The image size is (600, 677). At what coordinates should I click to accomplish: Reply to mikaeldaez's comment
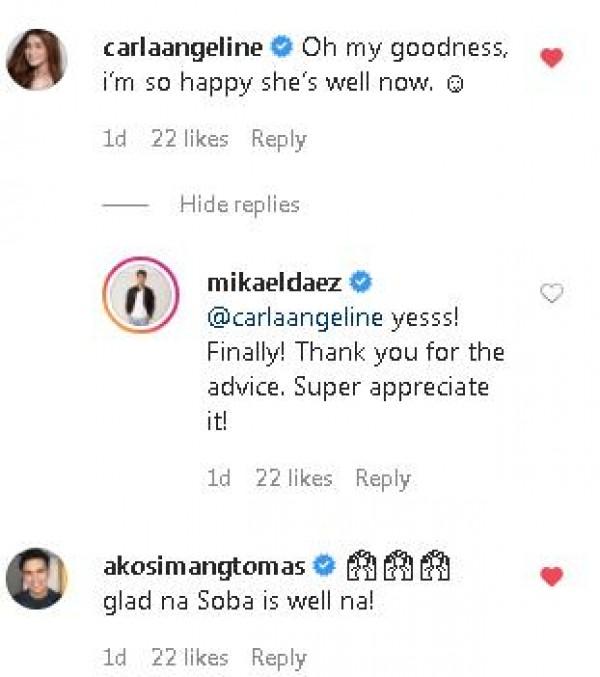382,479
